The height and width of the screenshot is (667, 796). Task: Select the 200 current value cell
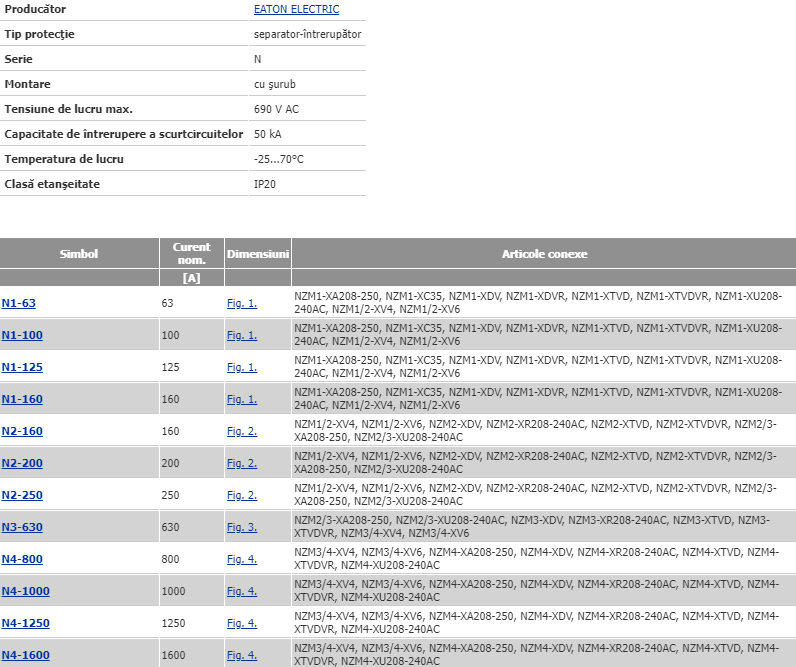pos(191,463)
